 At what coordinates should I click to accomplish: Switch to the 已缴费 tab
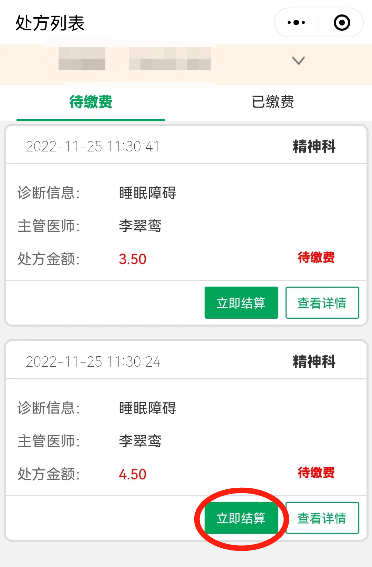[x=273, y=102]
